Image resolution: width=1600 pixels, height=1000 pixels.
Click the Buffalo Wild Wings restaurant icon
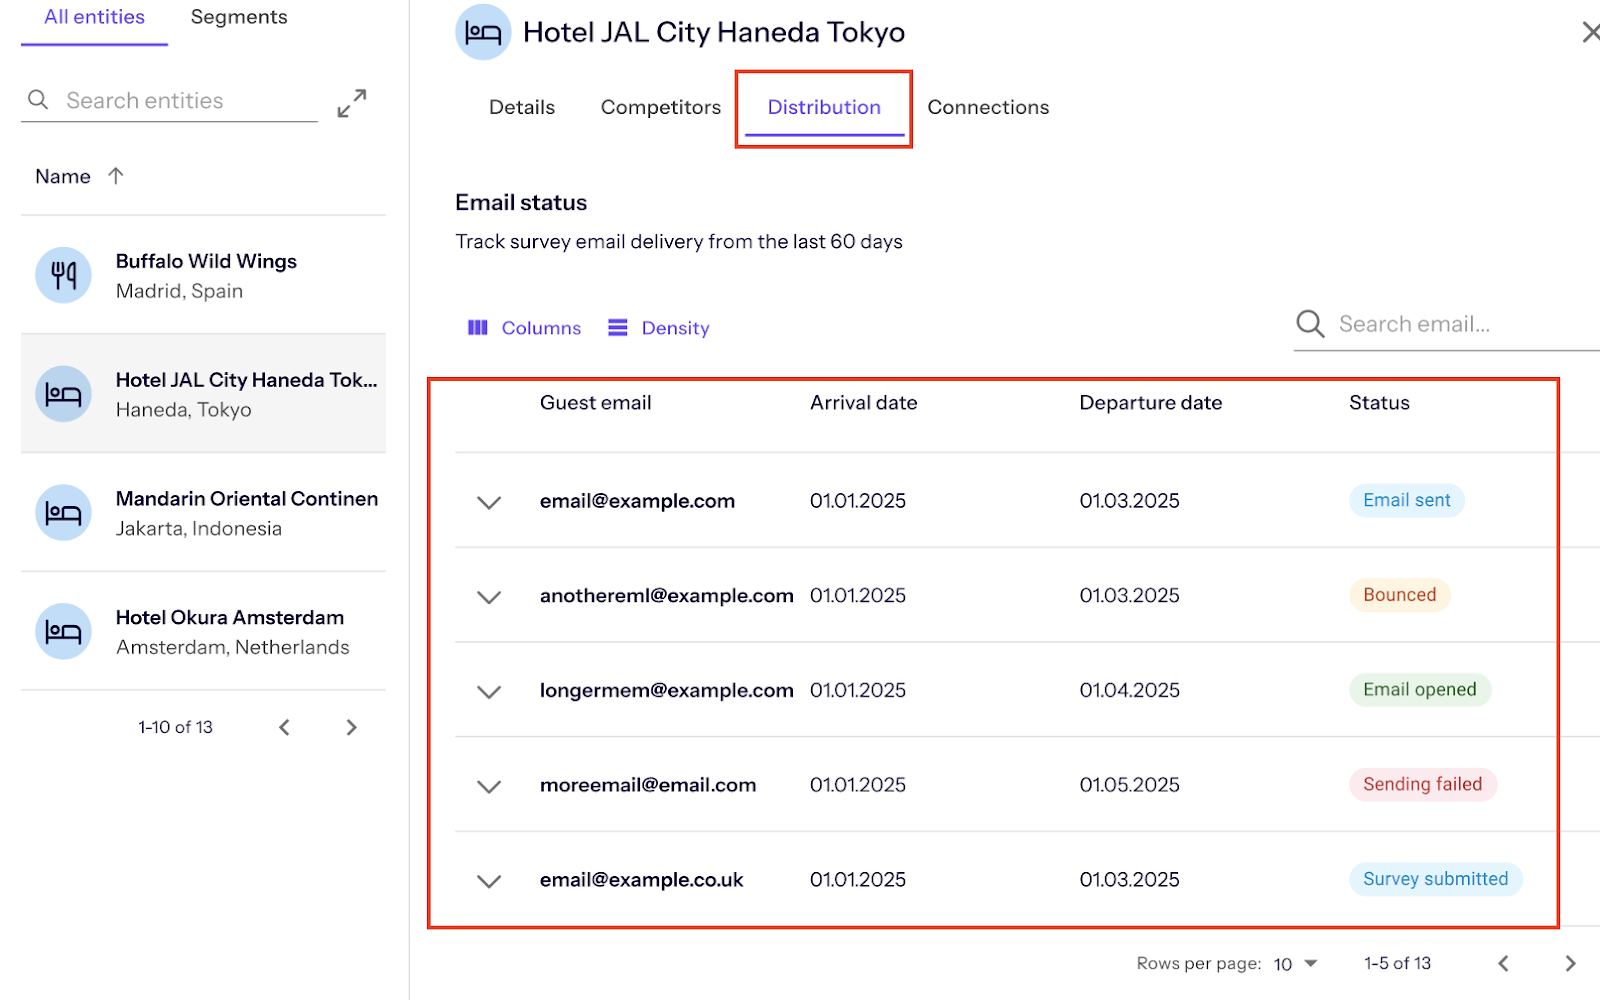click(x=64, y=275)
